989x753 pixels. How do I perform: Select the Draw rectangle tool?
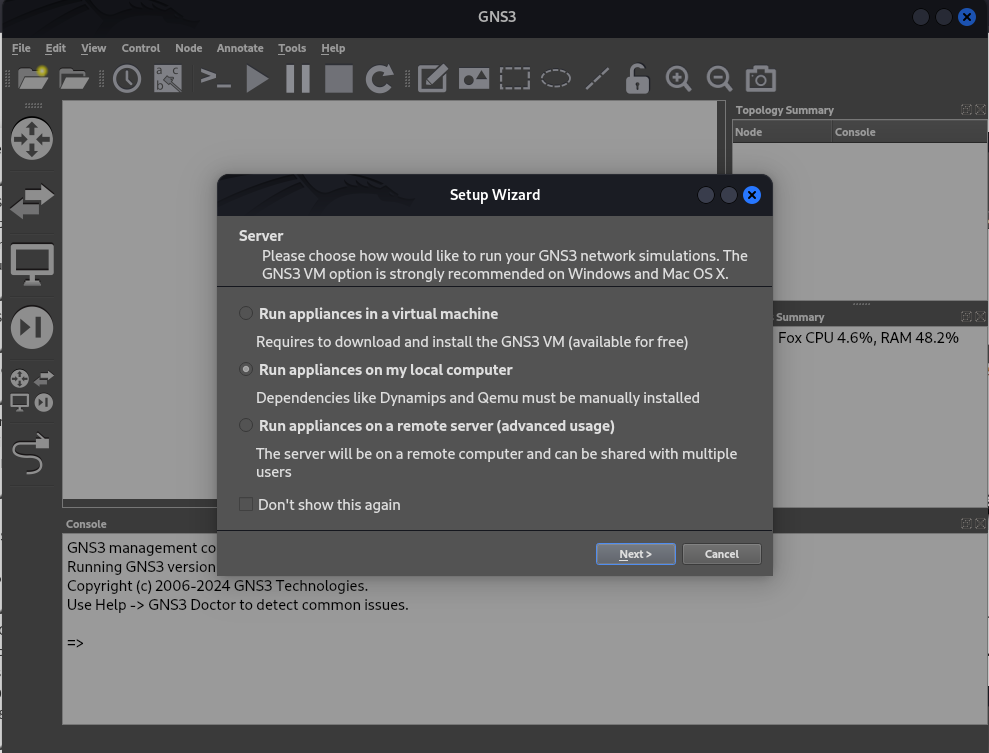(x=515, y=79)
